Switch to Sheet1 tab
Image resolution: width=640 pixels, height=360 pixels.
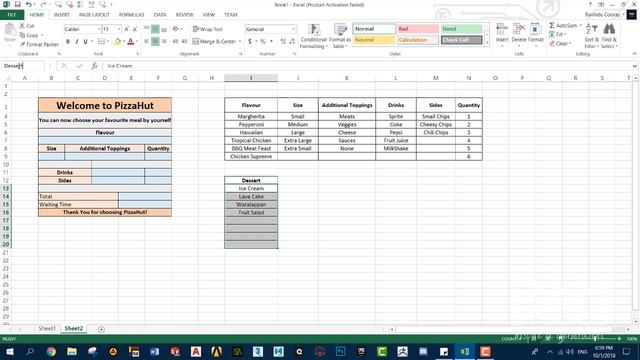coord(47,329)
